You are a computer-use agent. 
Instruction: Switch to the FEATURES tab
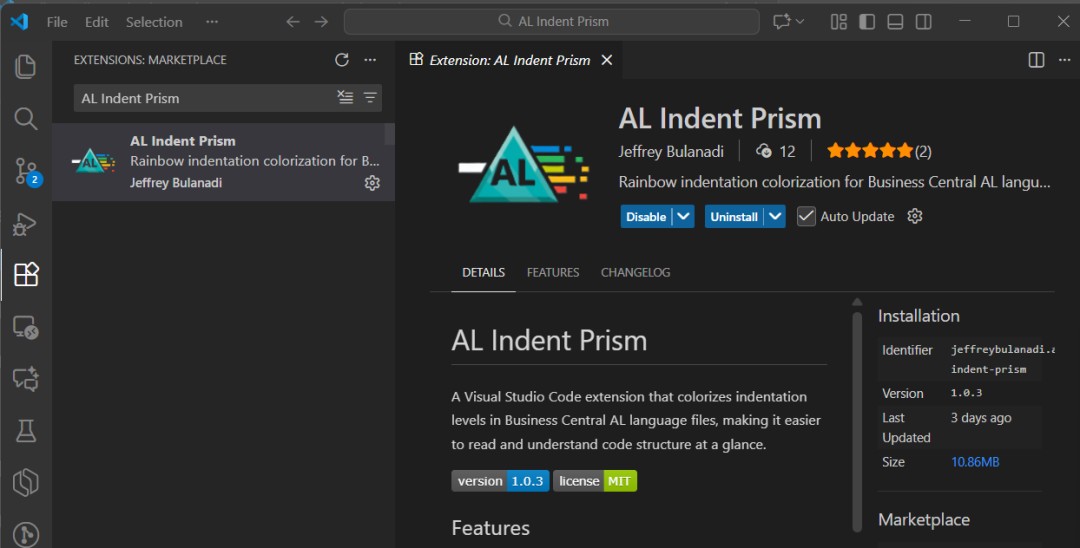click(x=553, y=273)
